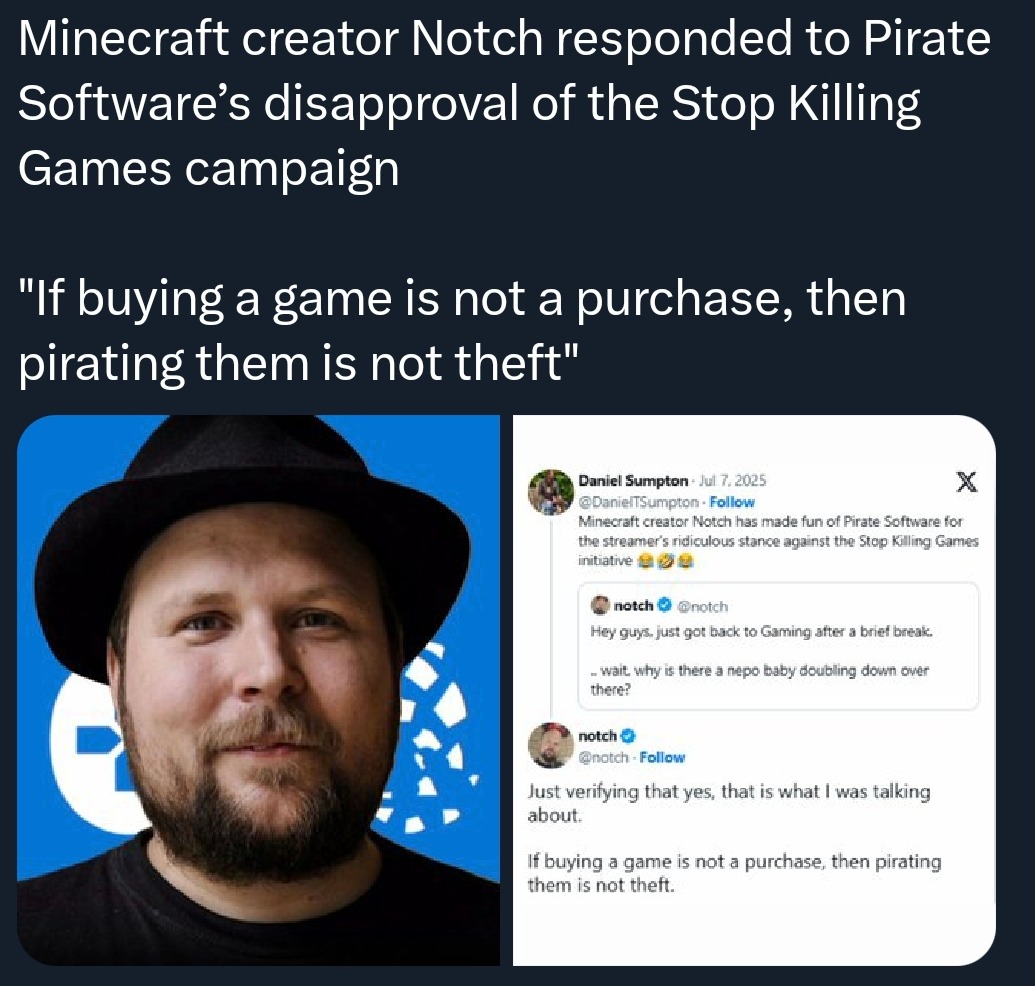Click the rolling-on-floor laughing emoji
Image resolution: width=1035 pixels, height=986 pixels.
pos(668,560)
